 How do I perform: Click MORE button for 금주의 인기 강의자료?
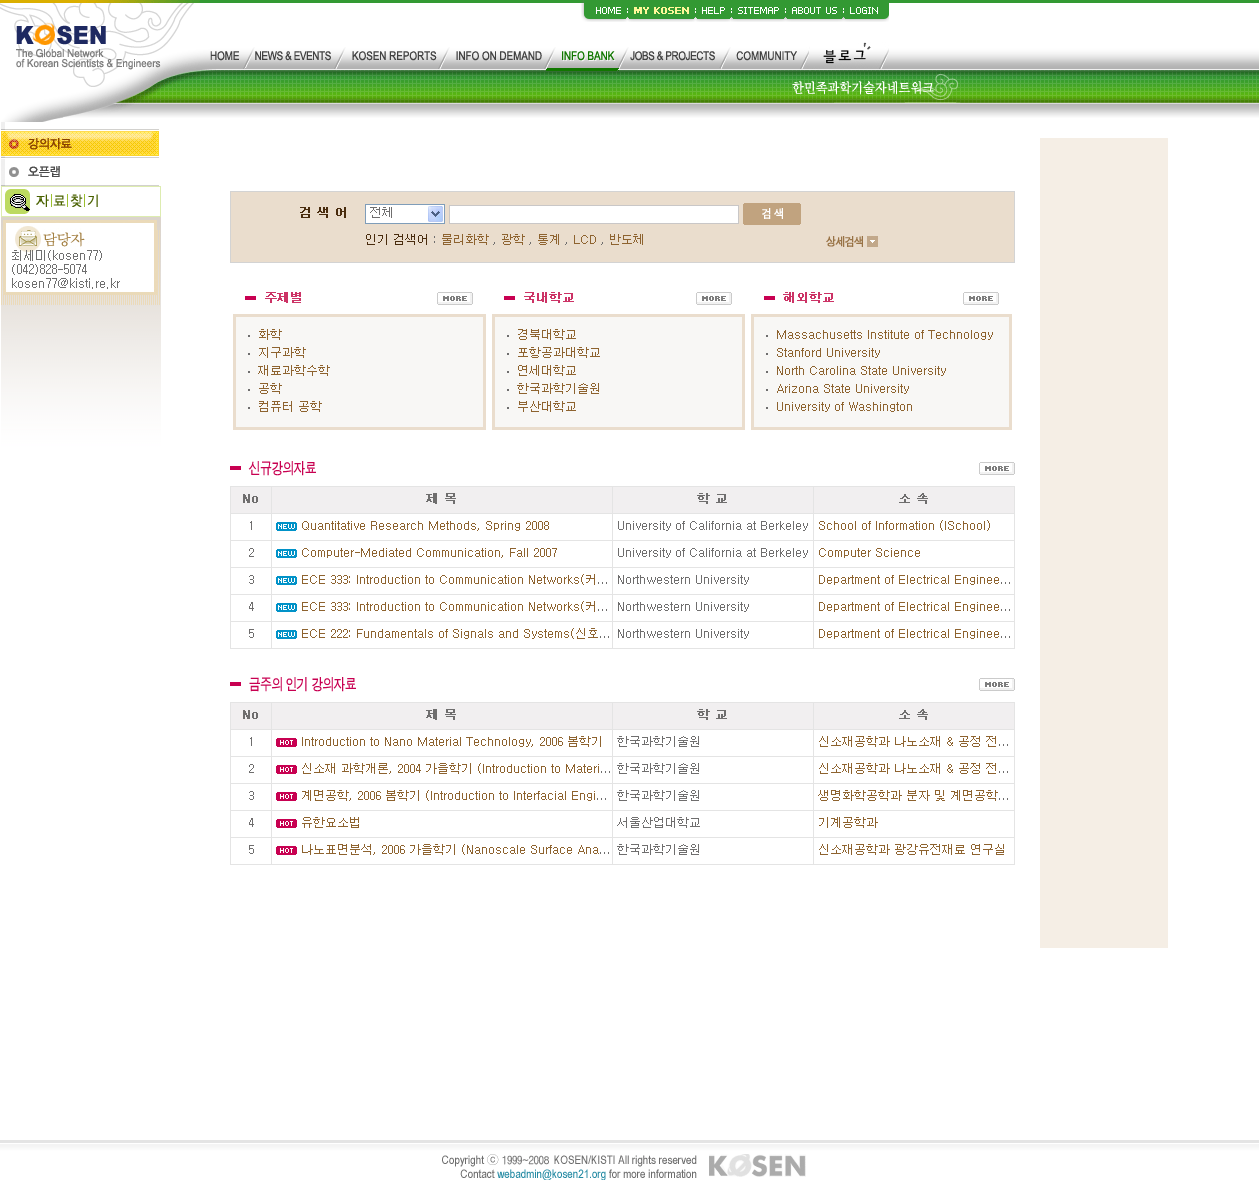[997, 684]
